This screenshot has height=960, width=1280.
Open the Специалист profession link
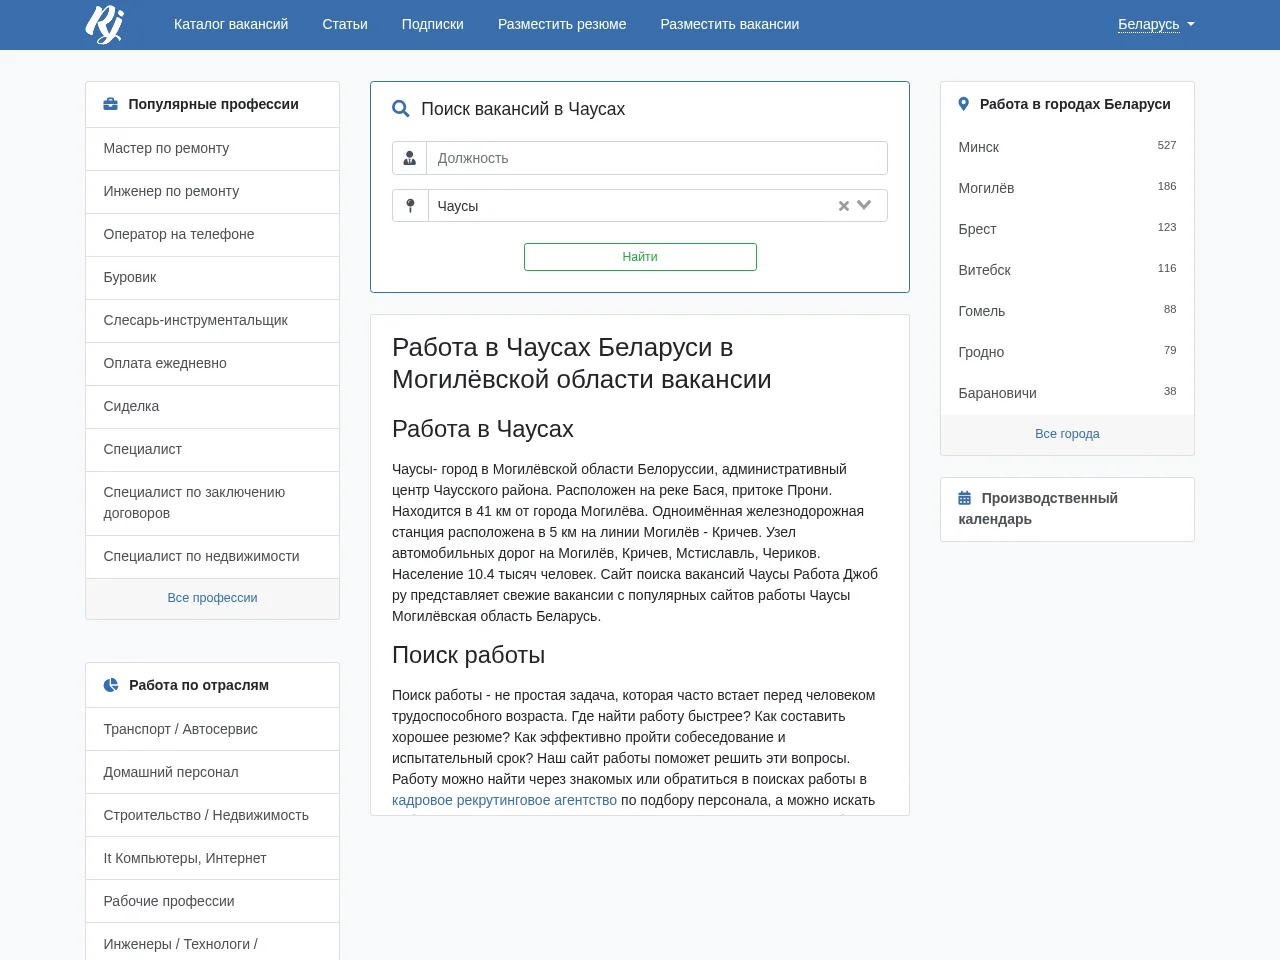212,449
